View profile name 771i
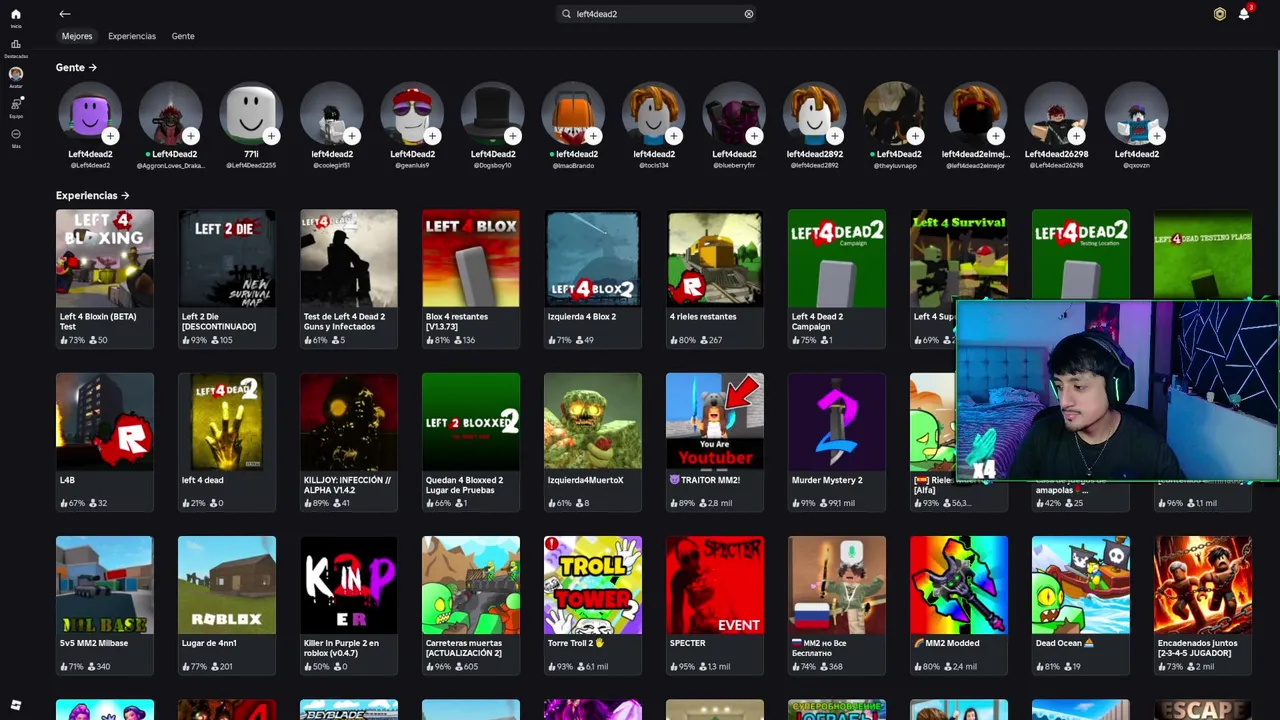Viewport: 1280px width, 720px height. coord(251,154)
